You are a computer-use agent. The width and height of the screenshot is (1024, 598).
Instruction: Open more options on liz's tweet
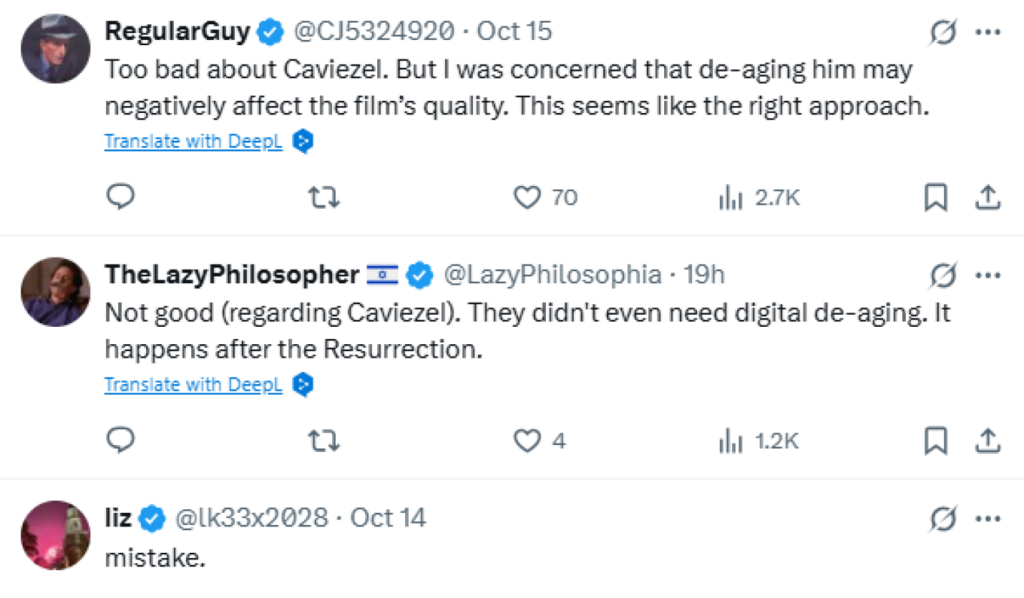pos(988,518)
